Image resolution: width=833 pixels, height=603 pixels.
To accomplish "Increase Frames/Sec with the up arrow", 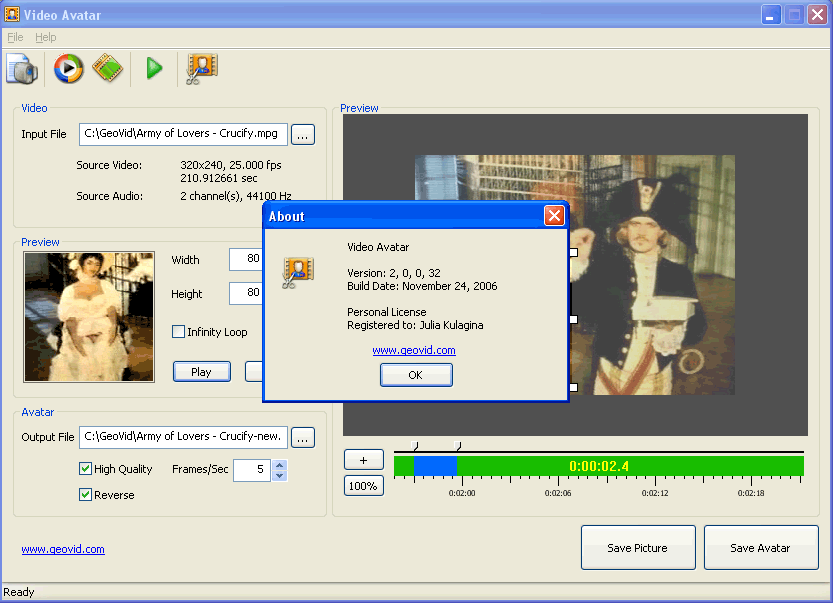I will tap(279, 465).
